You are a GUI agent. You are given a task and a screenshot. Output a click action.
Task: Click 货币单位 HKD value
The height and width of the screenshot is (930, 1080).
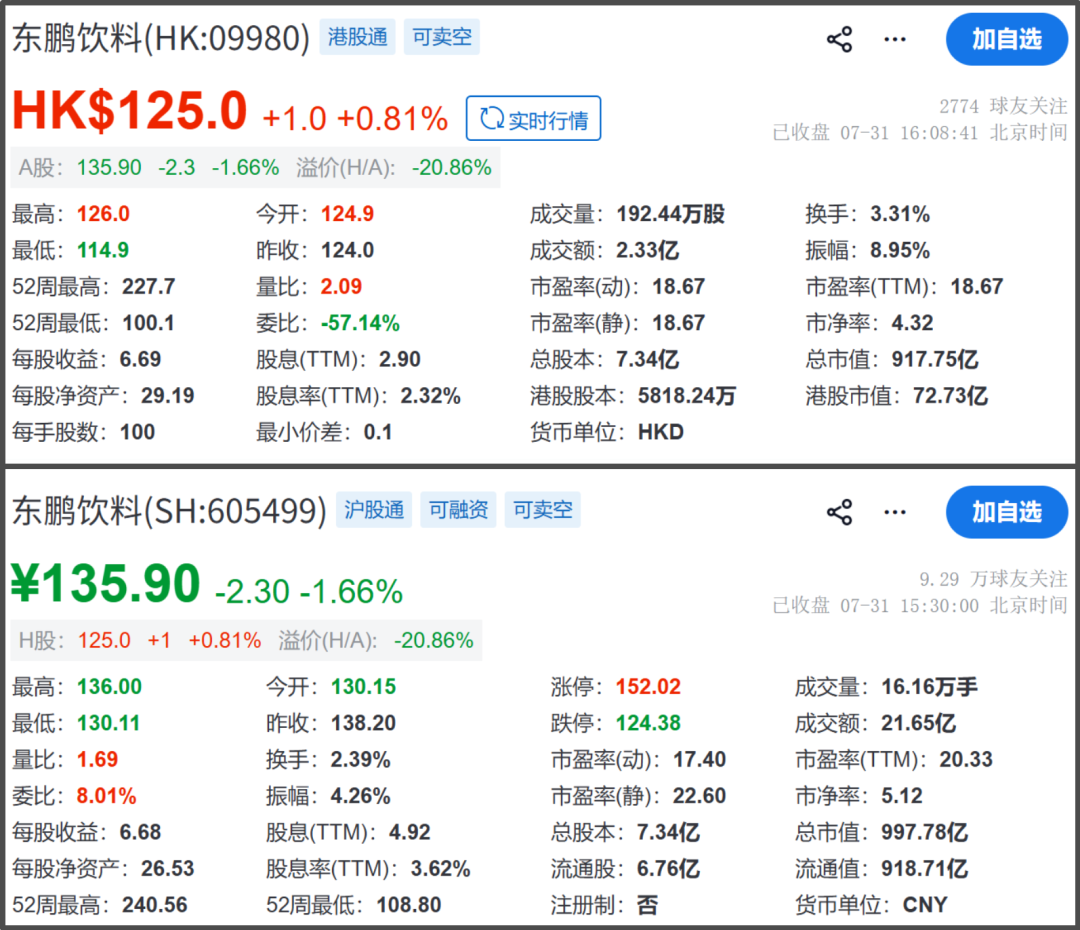tap(661, 433)
